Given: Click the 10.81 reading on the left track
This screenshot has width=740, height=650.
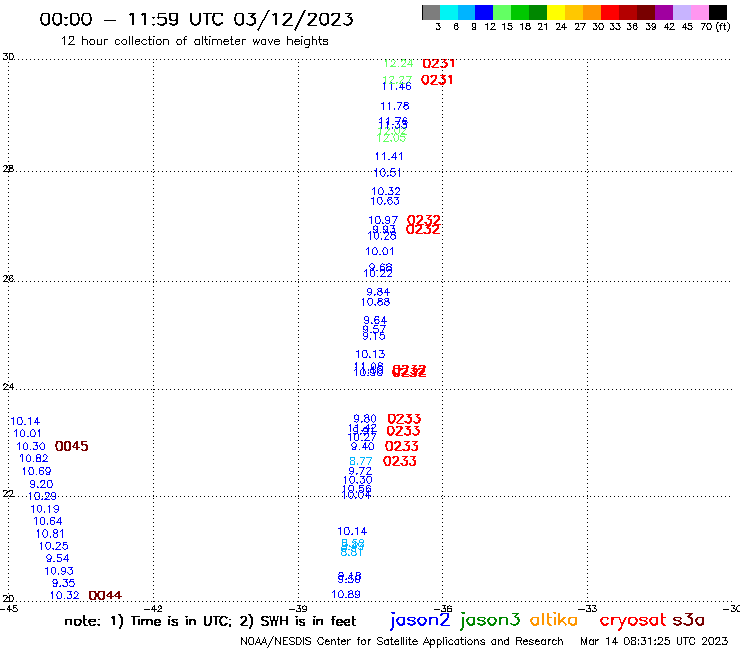Looking at the screenshot, I should pyautogui.click(x=50, y=533).
